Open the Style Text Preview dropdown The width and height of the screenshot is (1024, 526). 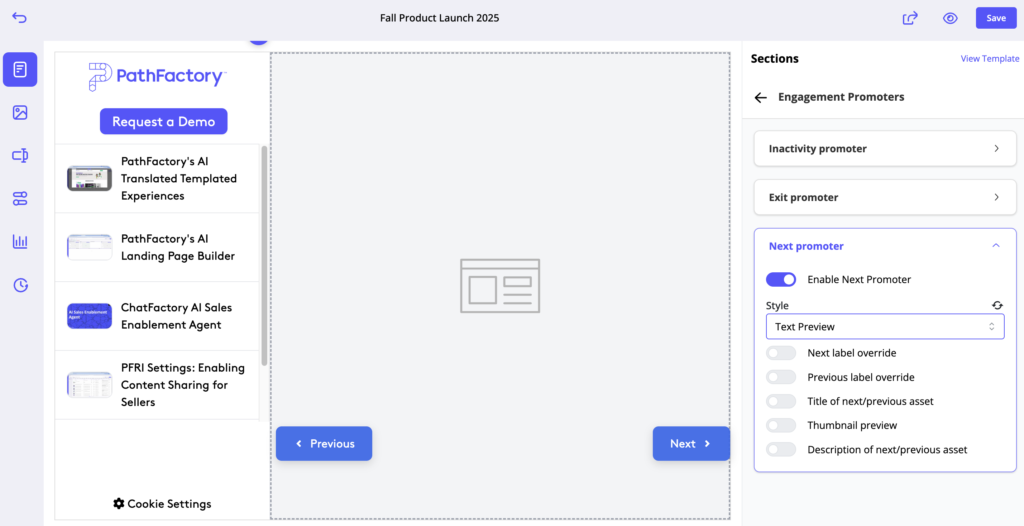tap(884, 327)
